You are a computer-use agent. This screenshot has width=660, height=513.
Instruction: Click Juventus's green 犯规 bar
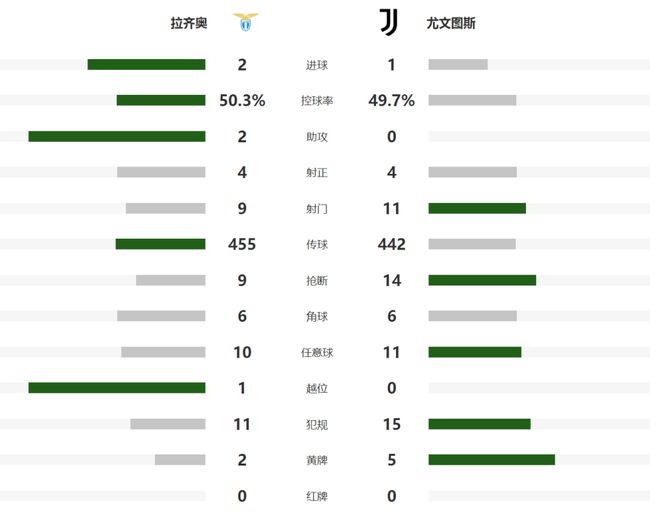coord(479,423)
